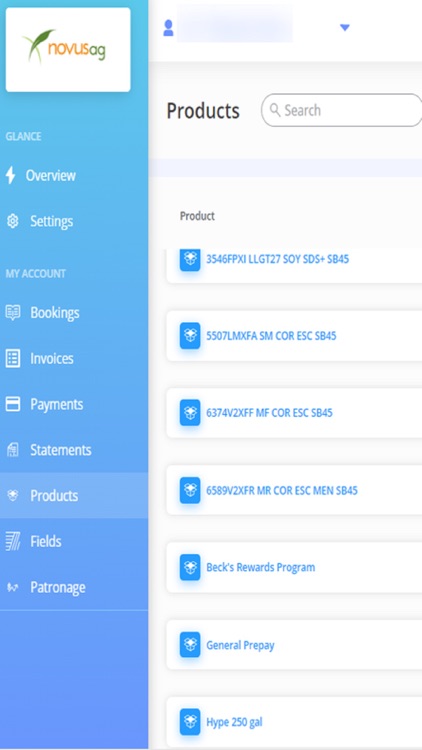The width and height of the screenshot is (422, 750).
Task: Click box icon for Beck's Rewards Program
Action: [x=190, y=568]
